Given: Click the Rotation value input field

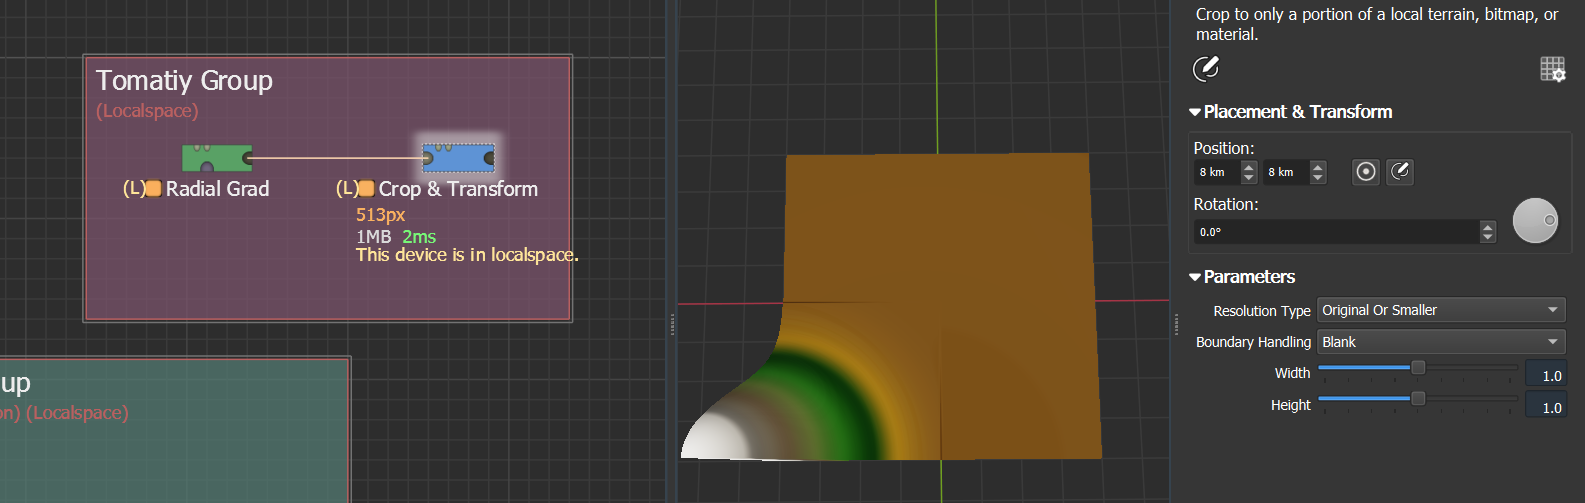Looking at the screenshot, I should (1336, 232).
